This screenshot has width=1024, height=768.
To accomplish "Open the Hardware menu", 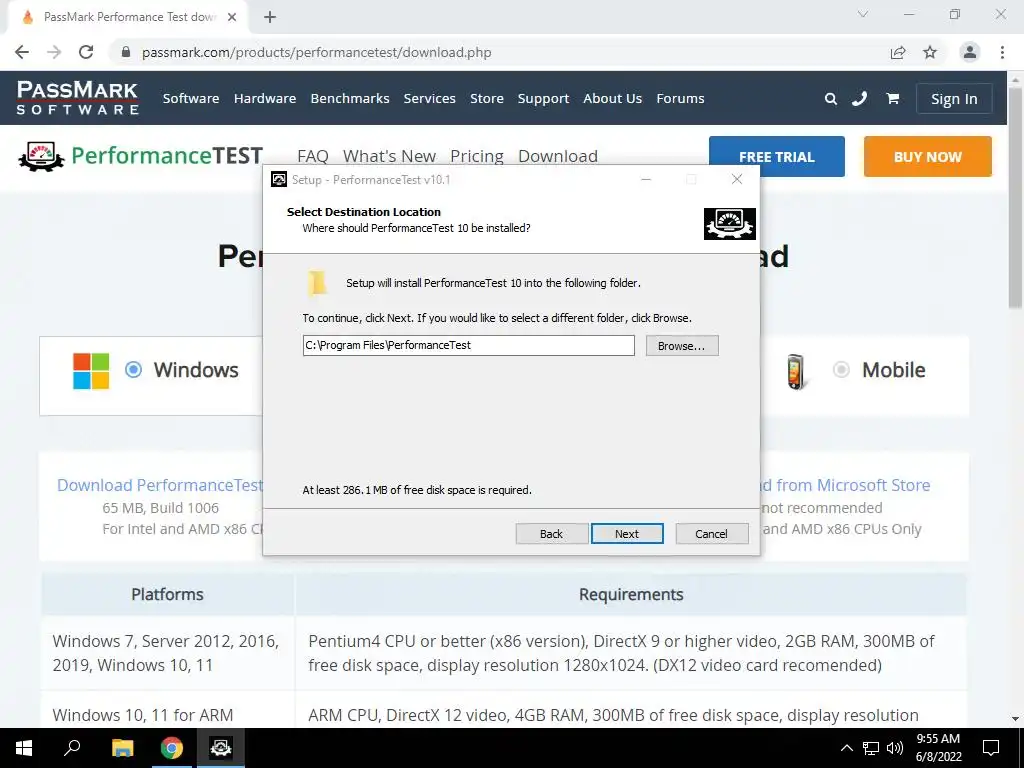I will (x=264, y=99).
